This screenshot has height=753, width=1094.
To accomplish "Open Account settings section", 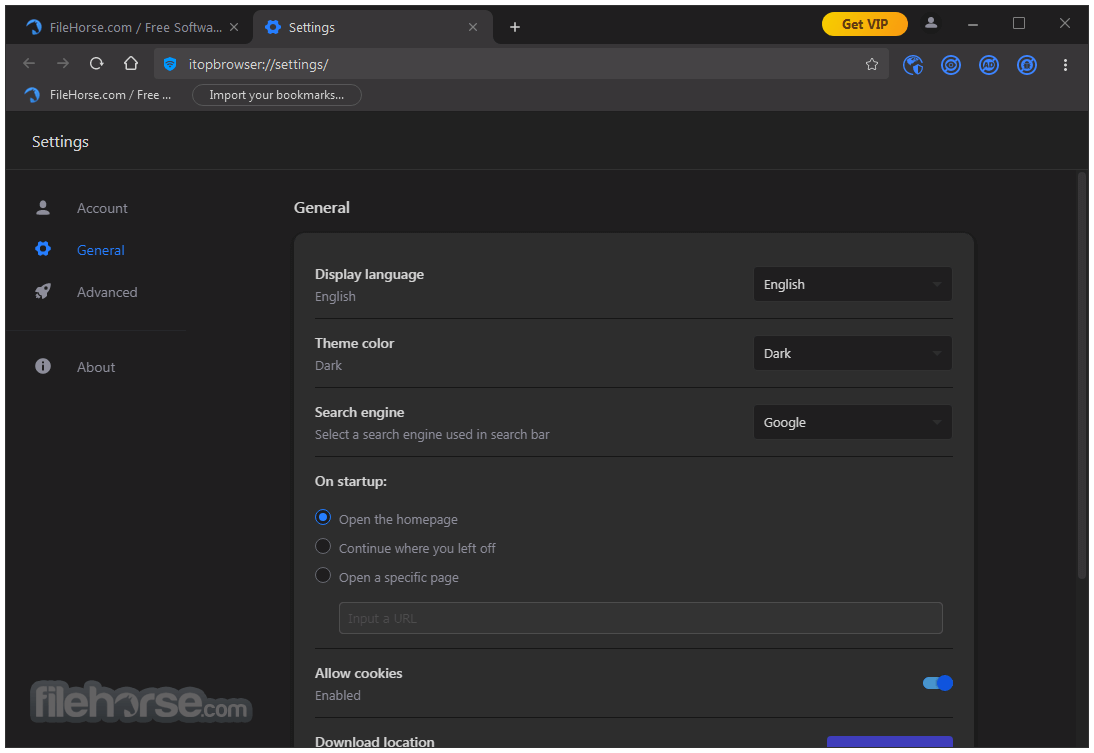I will [102, 208].
